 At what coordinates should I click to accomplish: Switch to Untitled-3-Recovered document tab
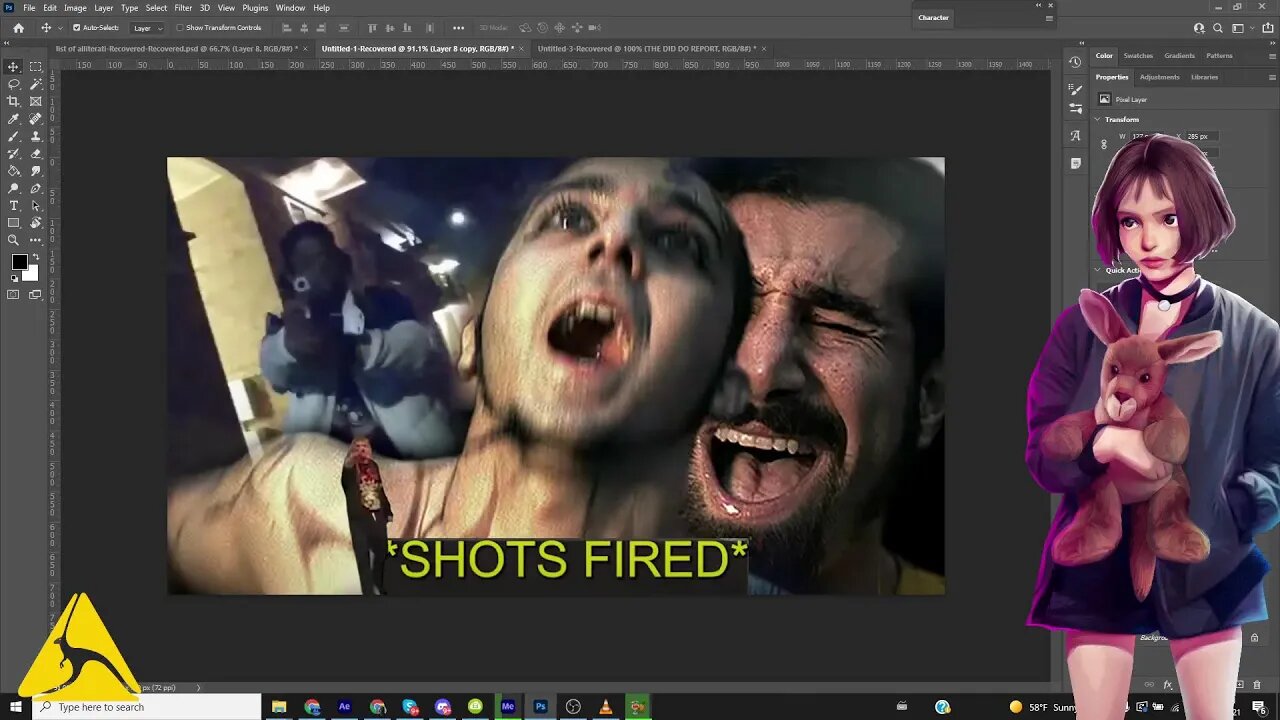646,48
